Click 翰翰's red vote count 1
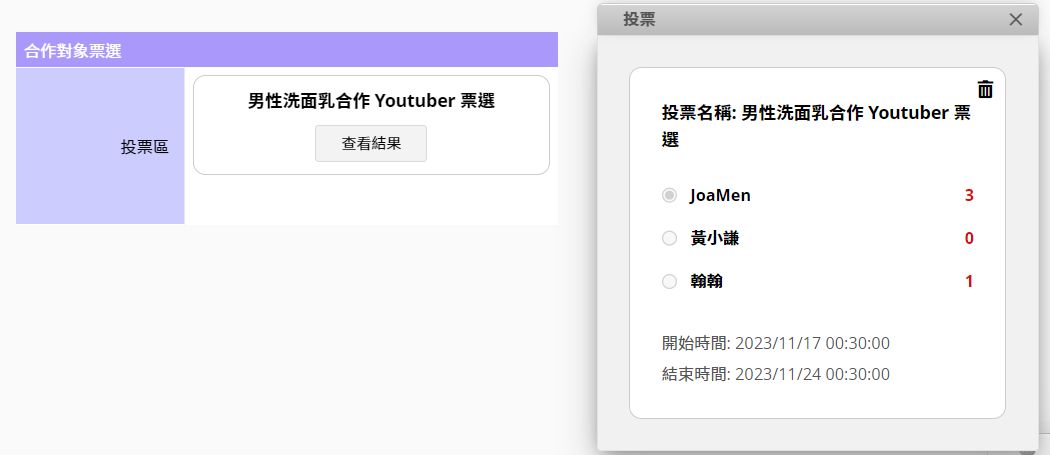This screenshot has width=1050, height=455. click(x=969, y=282)
